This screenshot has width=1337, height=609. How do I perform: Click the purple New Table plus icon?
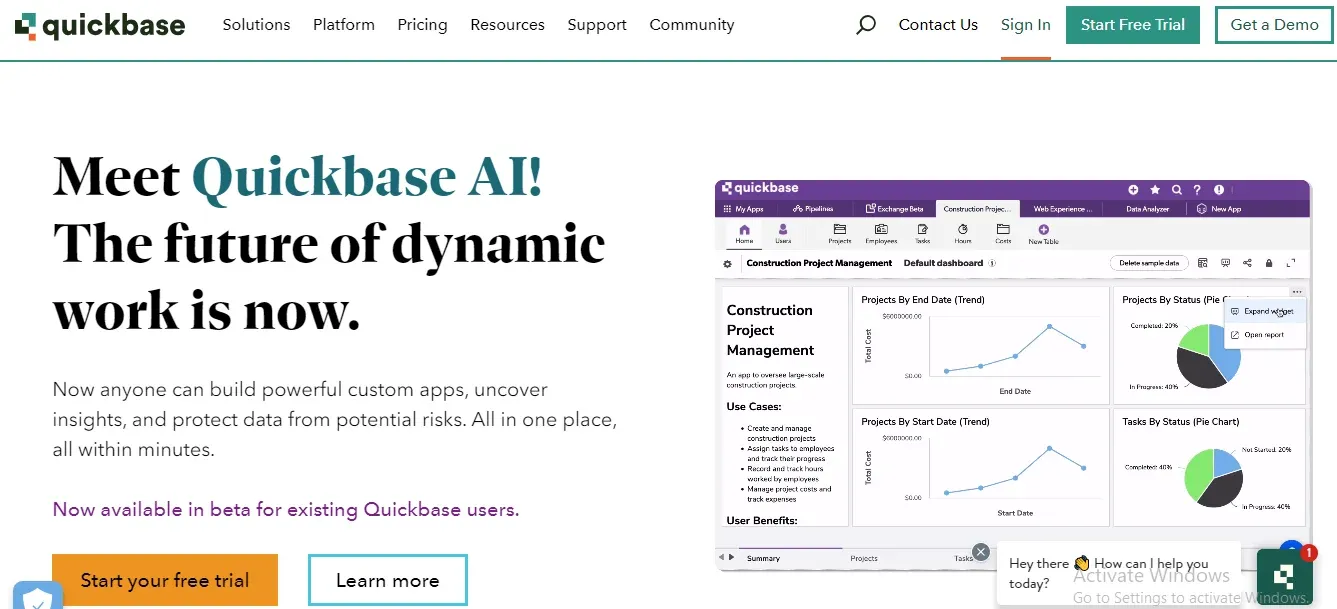1043,230
